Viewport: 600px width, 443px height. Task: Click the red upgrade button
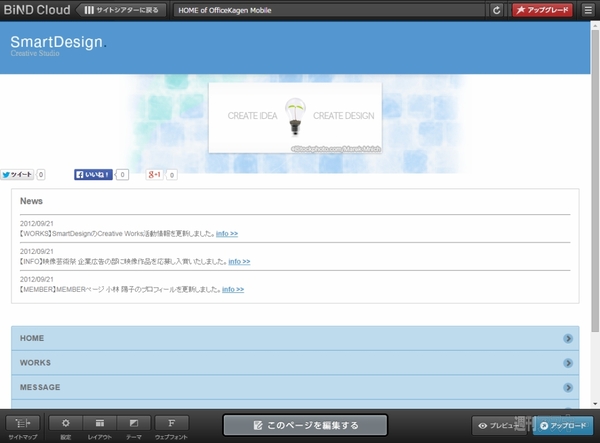point(542,10)
